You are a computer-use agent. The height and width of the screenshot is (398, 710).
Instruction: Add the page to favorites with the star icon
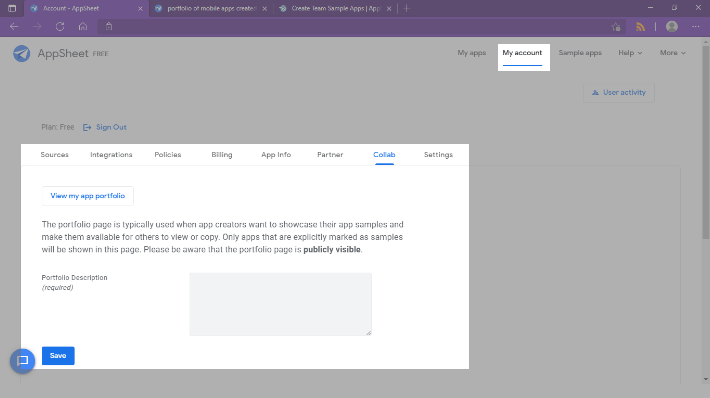pyautogui.click(x=615, y=27)
